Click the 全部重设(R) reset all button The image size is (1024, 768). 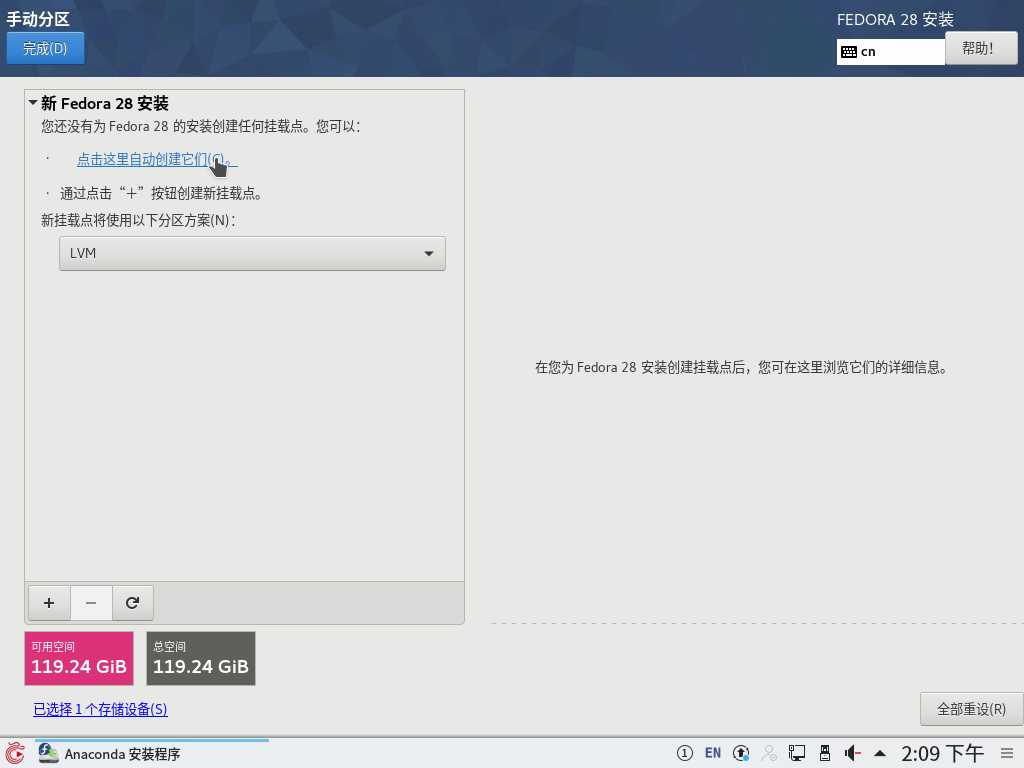pyautogui.click(x=971, y=709)
